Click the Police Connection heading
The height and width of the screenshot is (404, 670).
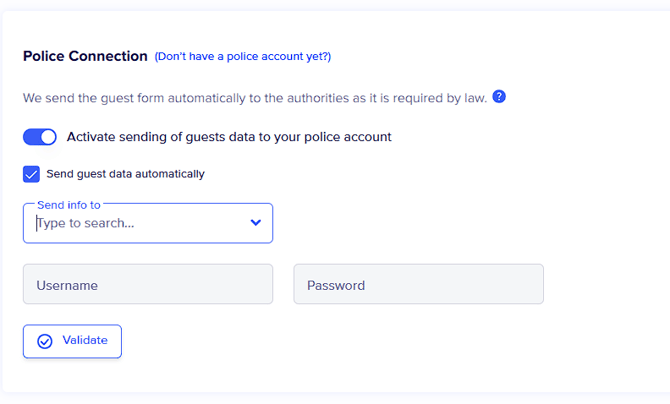click(85, 56)
